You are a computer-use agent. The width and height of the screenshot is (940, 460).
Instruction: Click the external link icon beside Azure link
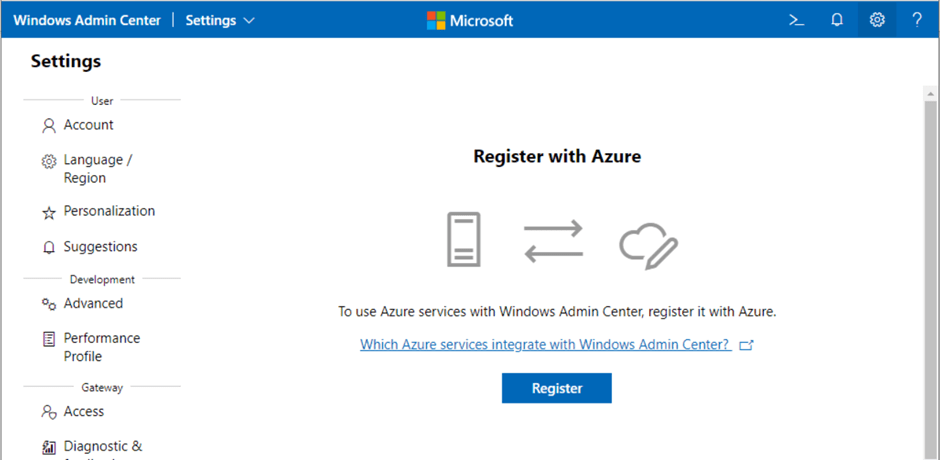745,345
